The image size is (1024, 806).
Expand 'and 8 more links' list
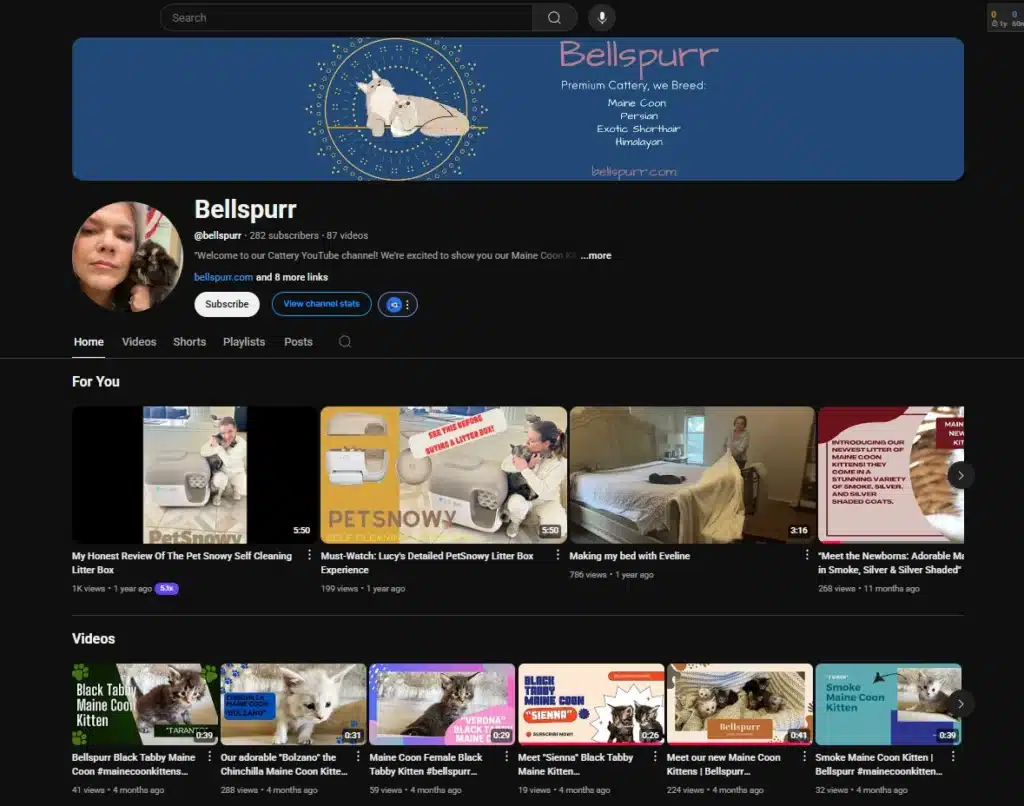tap(292, 277)
